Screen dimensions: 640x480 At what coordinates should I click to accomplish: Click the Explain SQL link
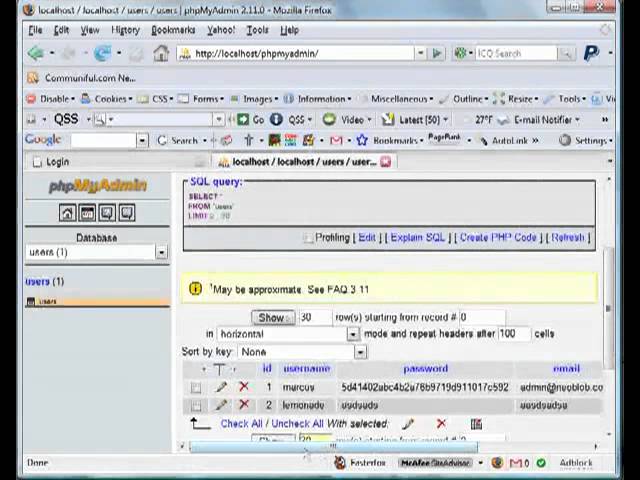(418, 238)
